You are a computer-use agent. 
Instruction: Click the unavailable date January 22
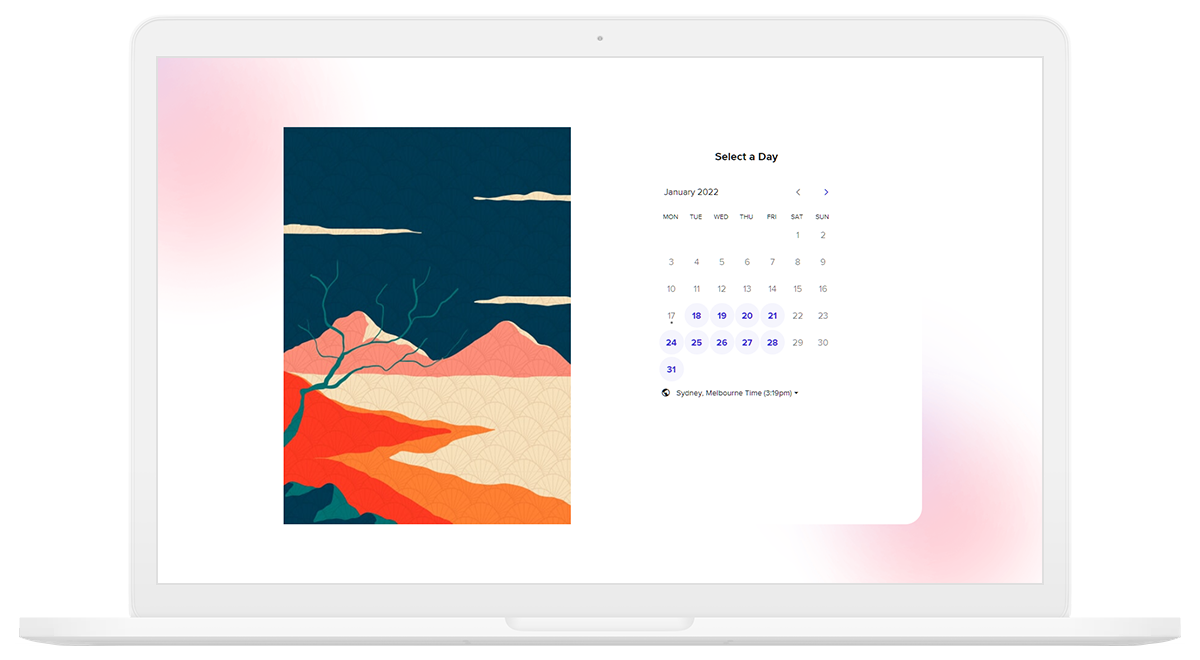pos(797,316)
